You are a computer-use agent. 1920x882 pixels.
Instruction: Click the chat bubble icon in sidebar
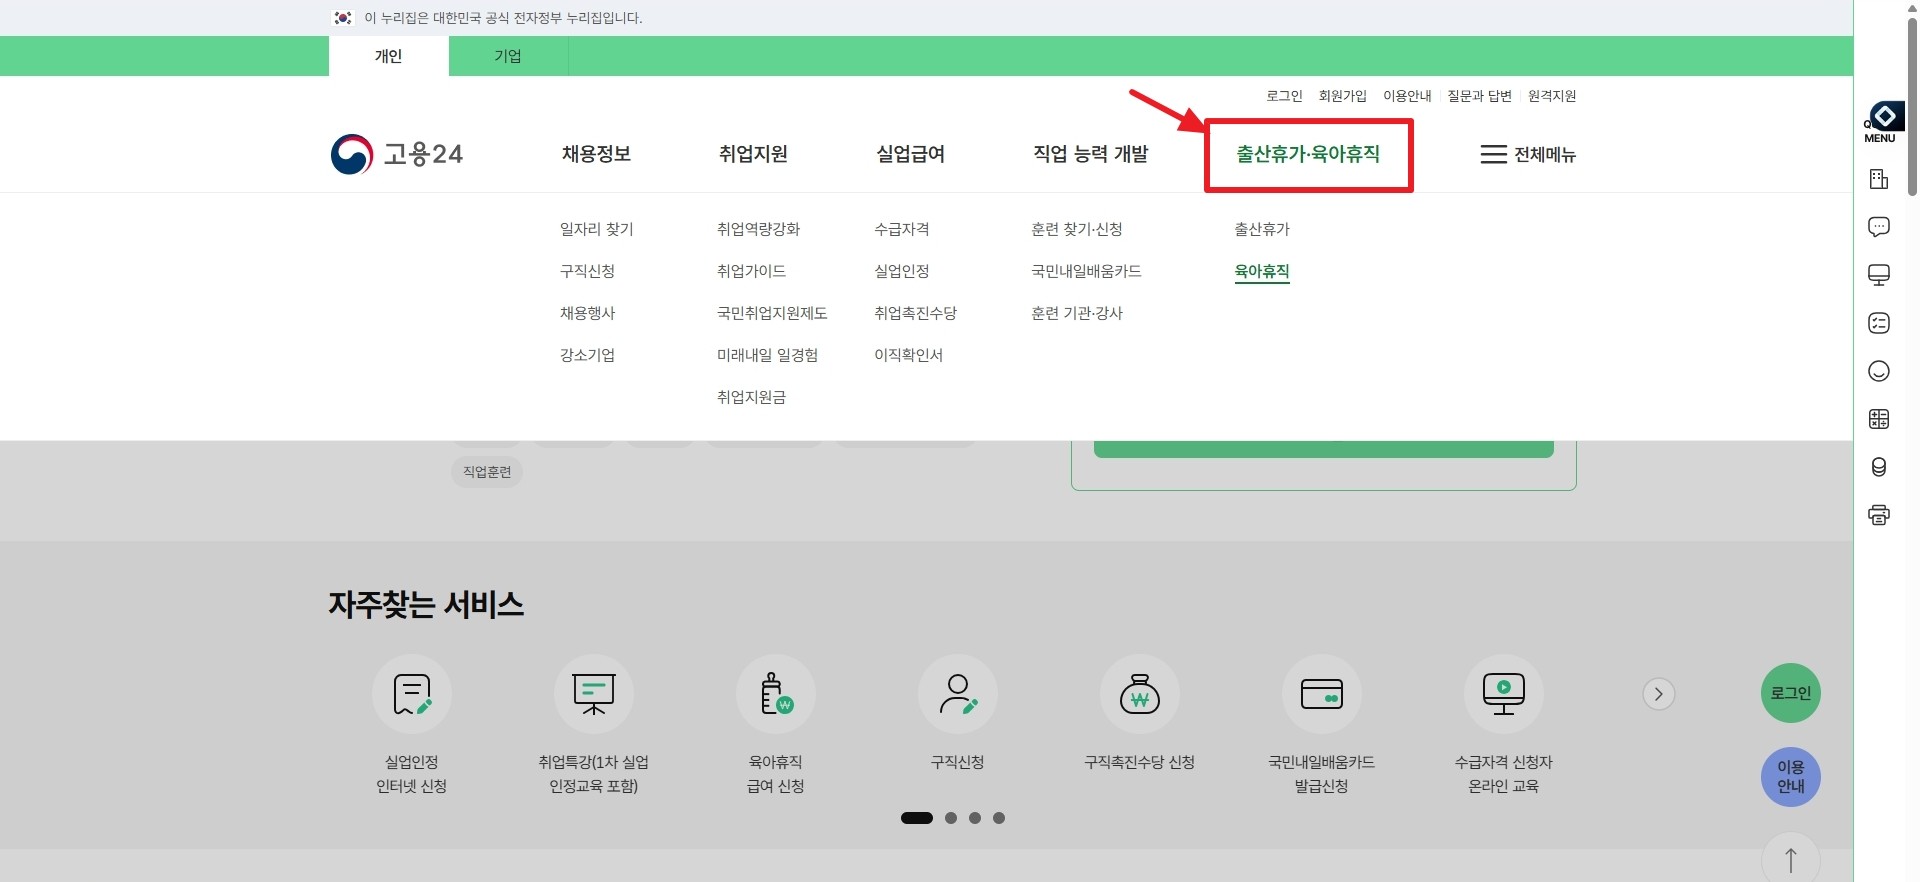pos(1879,227)
